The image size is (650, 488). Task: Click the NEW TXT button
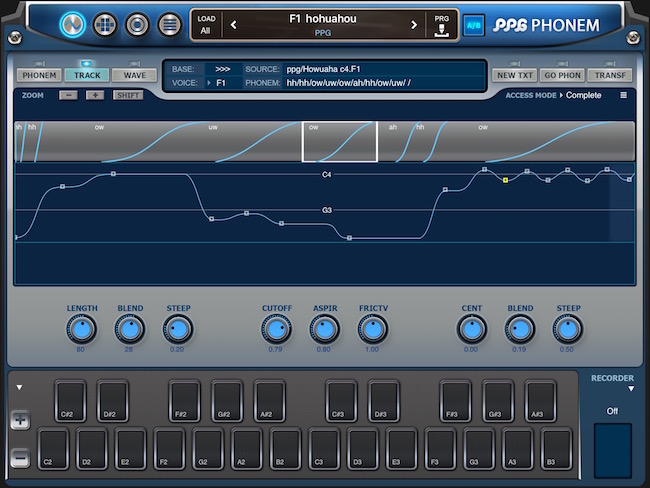(515, 75)
